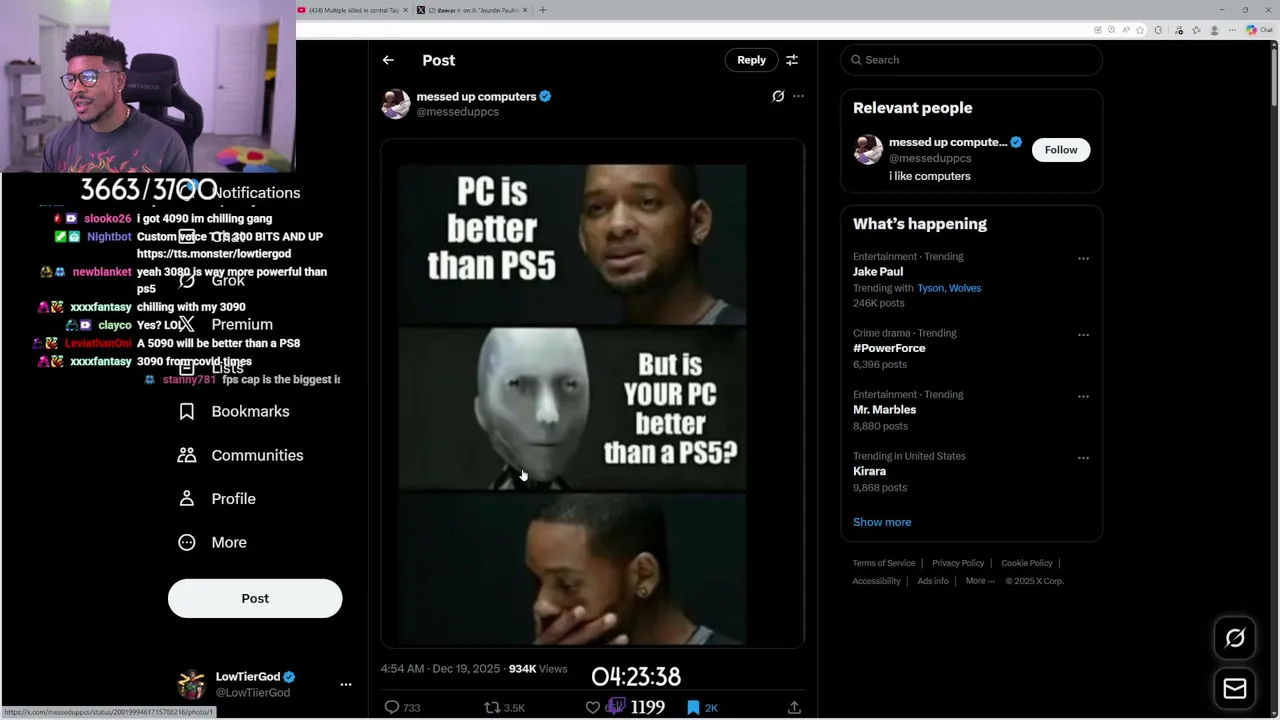Click the @messeduppcs handle under author name

tap(457, 112)
